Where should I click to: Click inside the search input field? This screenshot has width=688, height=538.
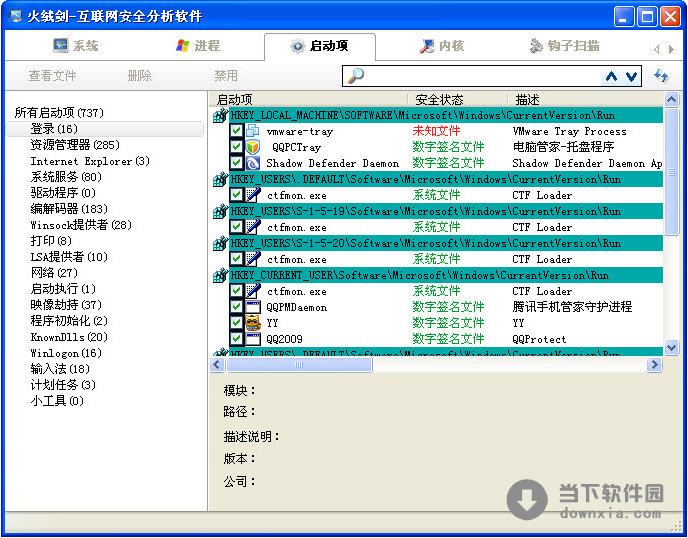click(x=483, y=76)
